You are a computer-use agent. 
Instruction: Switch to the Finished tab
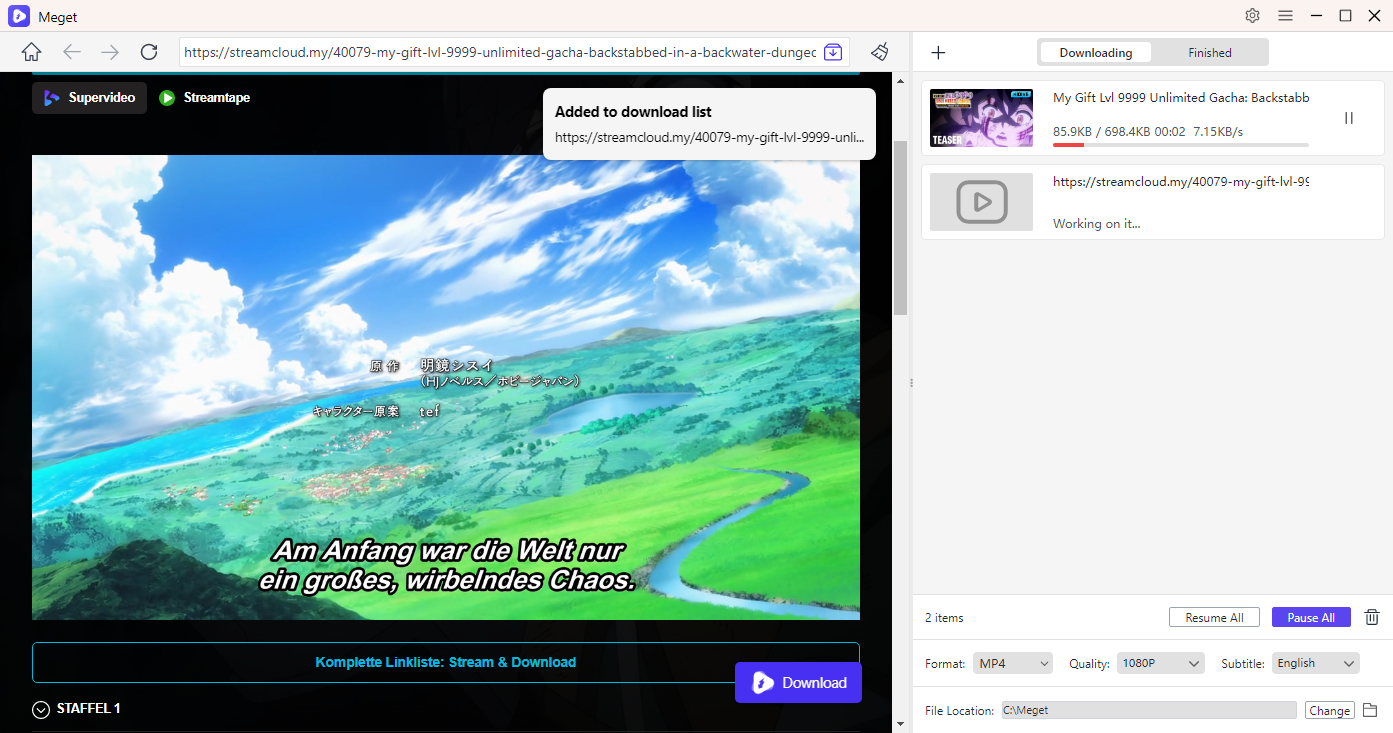1209,52
